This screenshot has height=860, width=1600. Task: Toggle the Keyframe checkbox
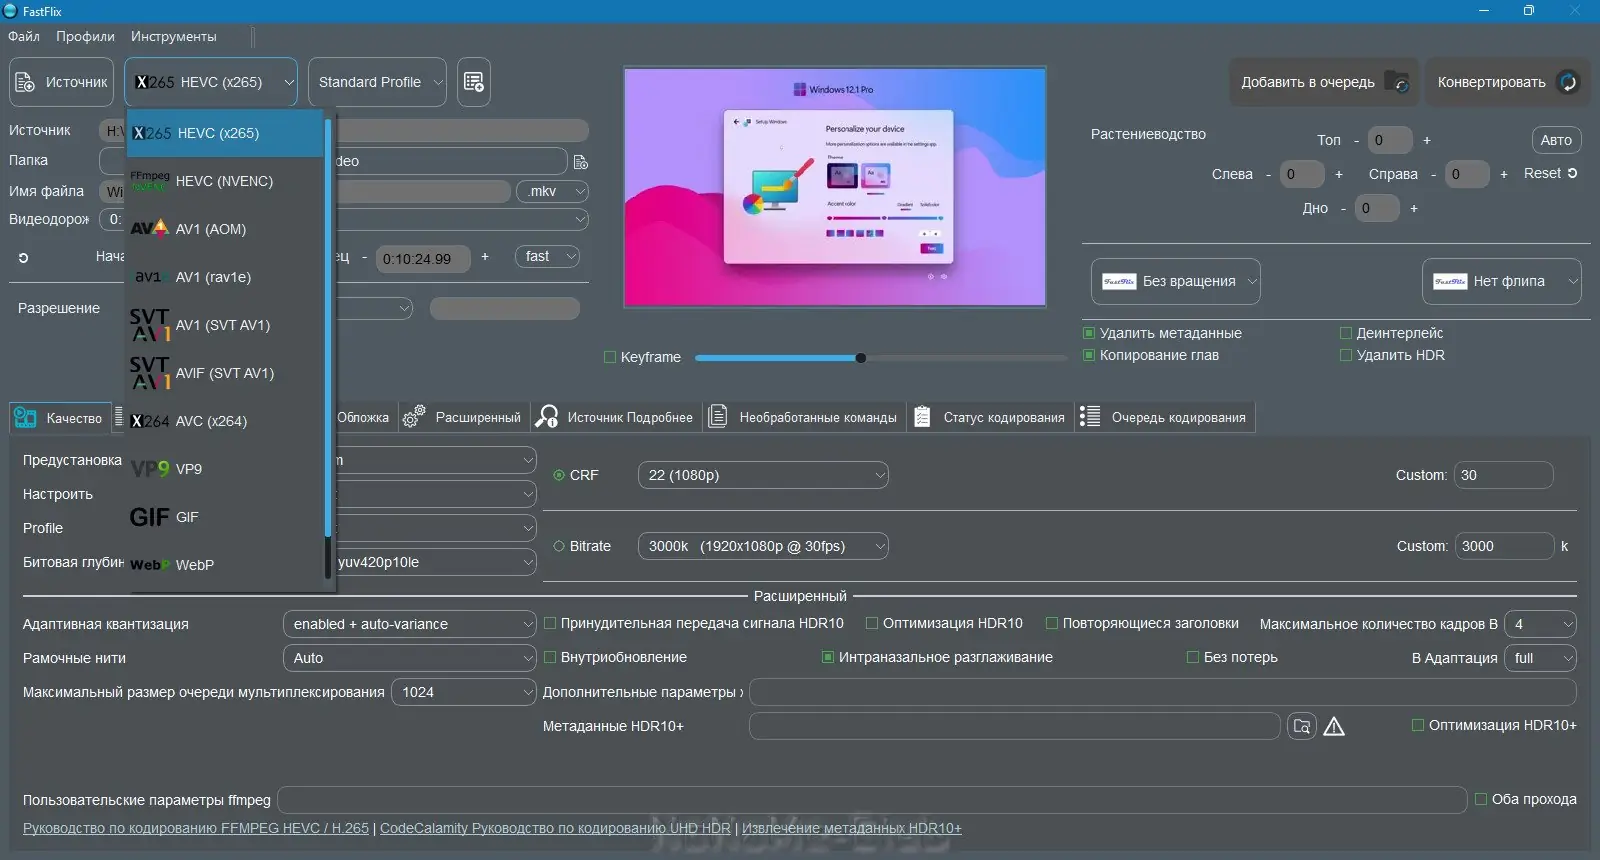click(610, 357)
